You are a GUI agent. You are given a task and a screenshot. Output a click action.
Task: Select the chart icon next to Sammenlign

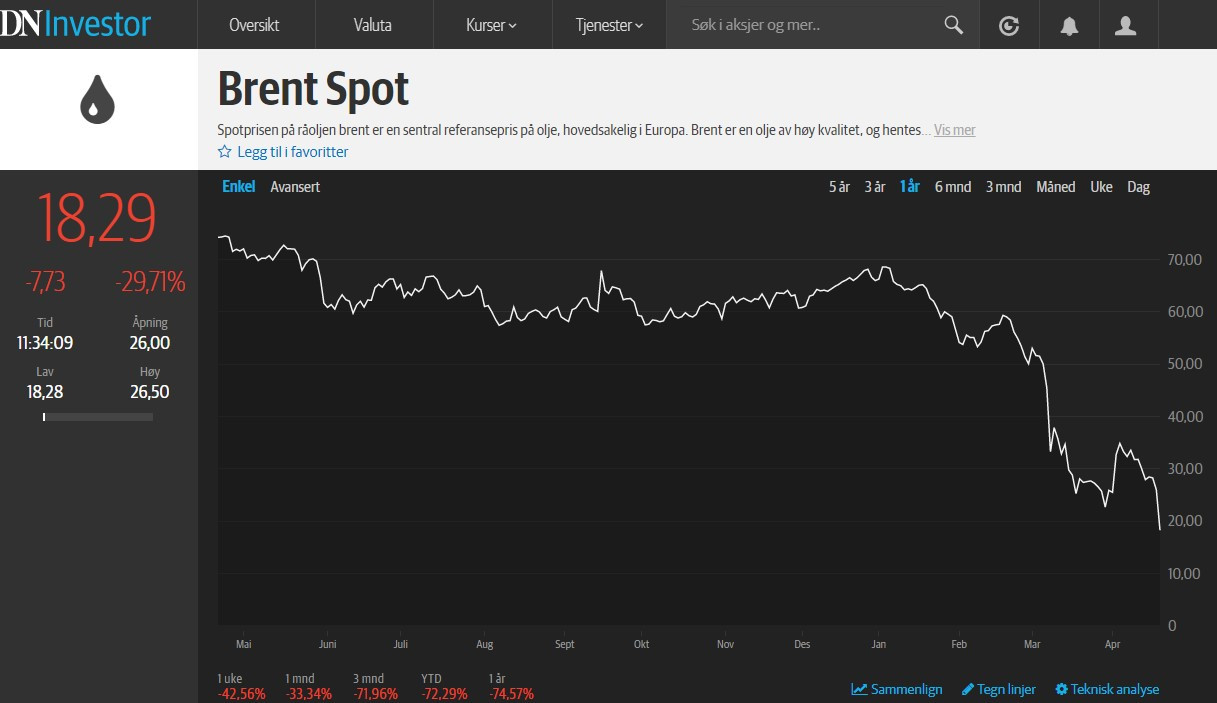click(858, 689)
